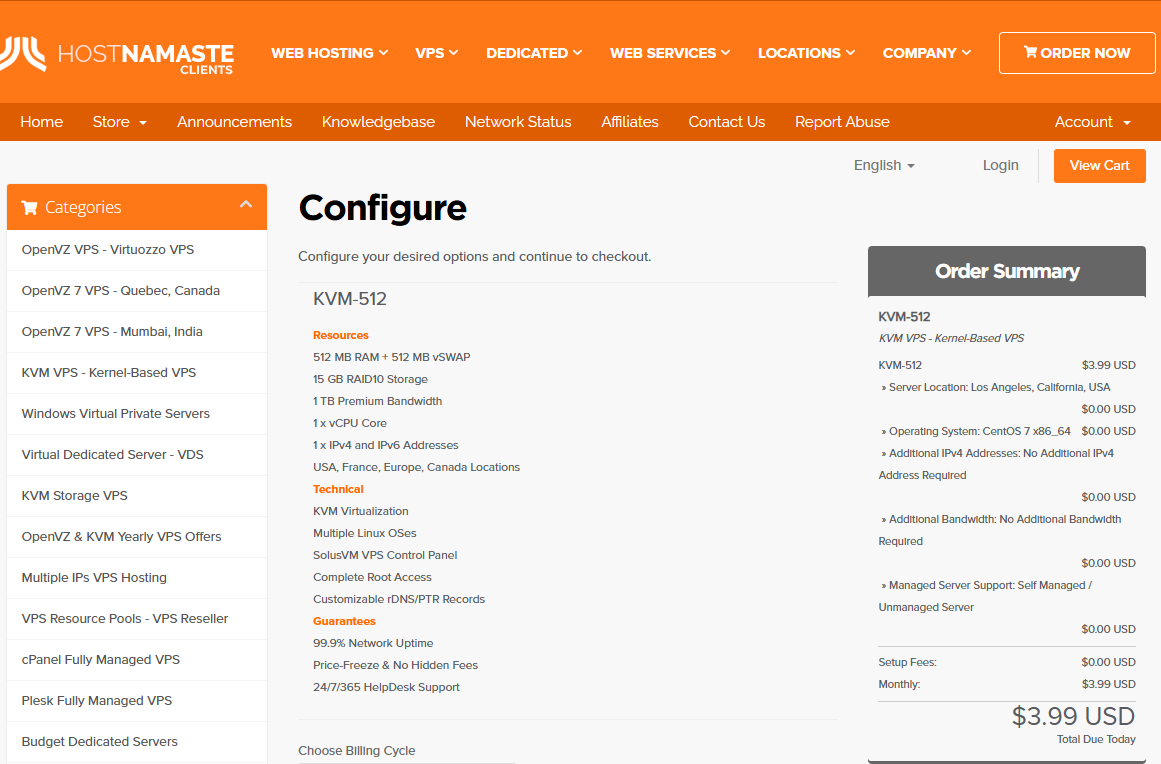The width and height of the screenshot is (1161, 764).
Task: Click '99.9% Network Uptime' text
Action: [372, 643]
